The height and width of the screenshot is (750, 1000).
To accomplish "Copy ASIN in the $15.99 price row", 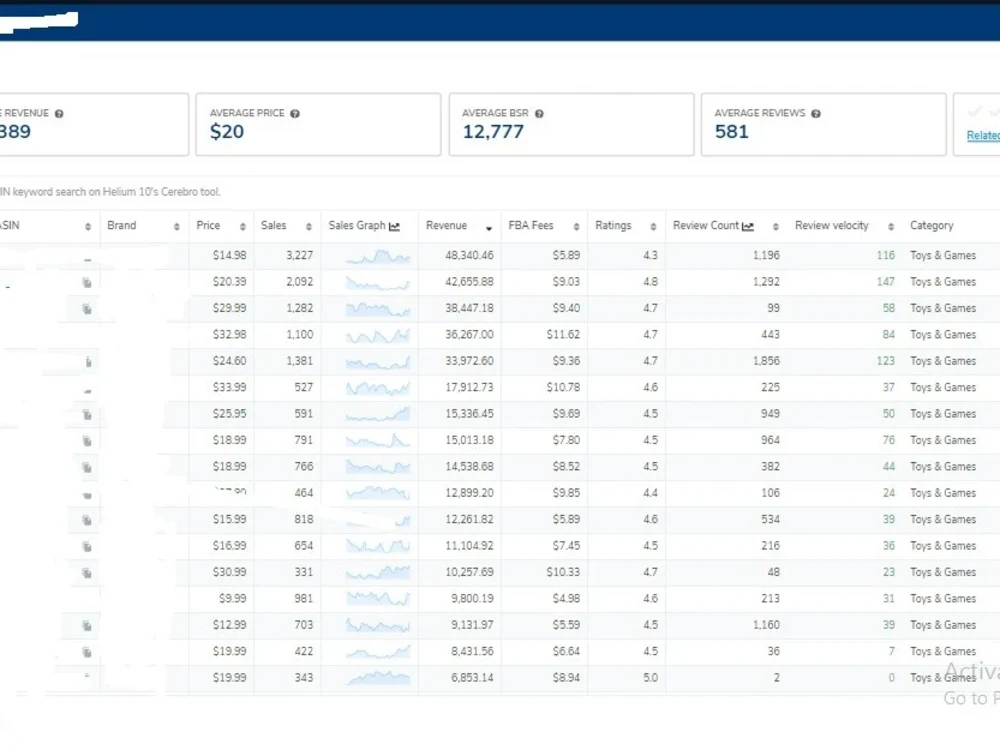I will point(87,520).
